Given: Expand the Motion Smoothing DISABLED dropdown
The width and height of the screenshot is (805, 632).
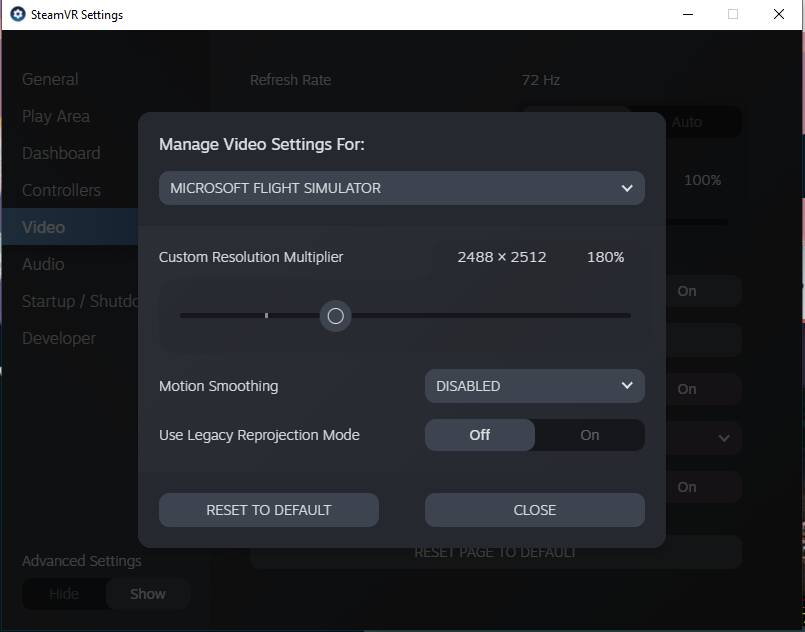Looking at the screenshot, I should pyautogui.click(x=534, y=386).
